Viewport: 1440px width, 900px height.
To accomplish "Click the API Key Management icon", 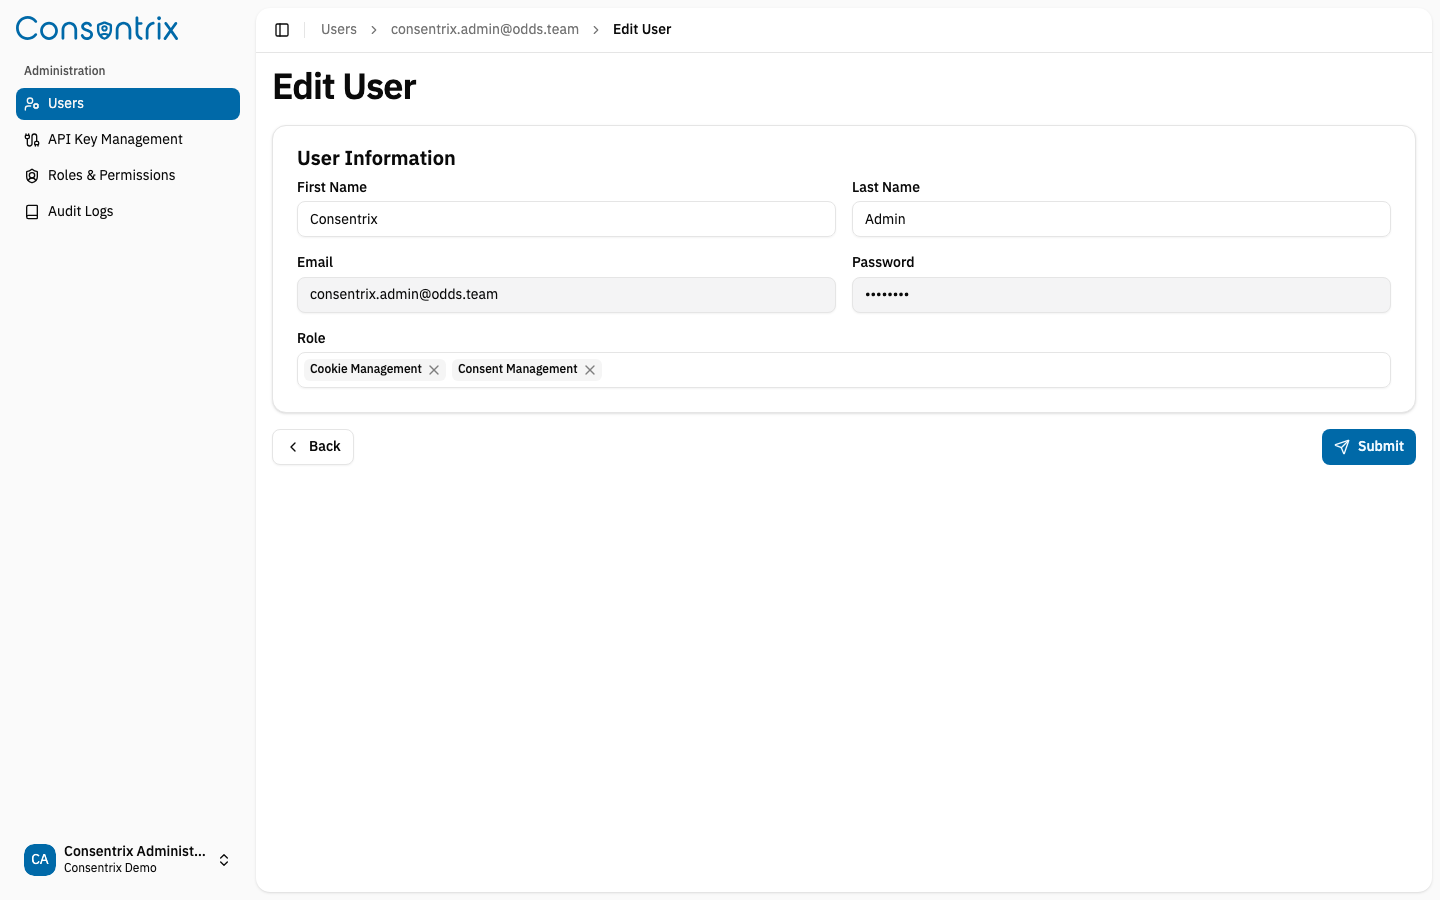I will [32, 140].
